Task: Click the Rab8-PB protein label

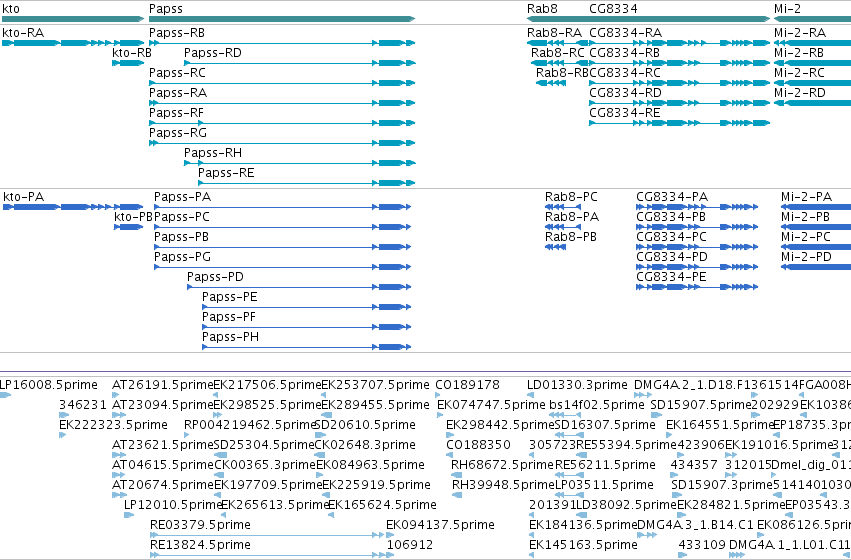Action: tap(571, 237)
